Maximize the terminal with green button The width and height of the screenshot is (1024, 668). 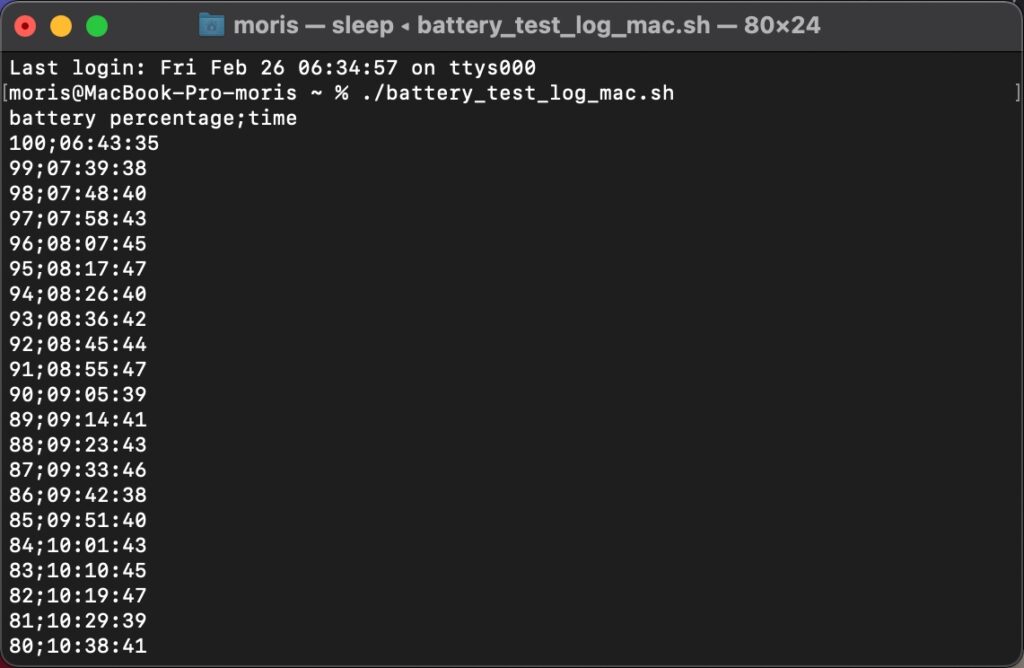point(97,26)
